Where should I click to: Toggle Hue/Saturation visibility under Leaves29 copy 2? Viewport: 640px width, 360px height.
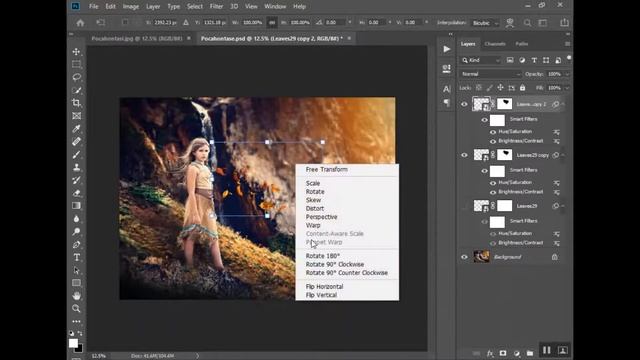pos(493,132)
